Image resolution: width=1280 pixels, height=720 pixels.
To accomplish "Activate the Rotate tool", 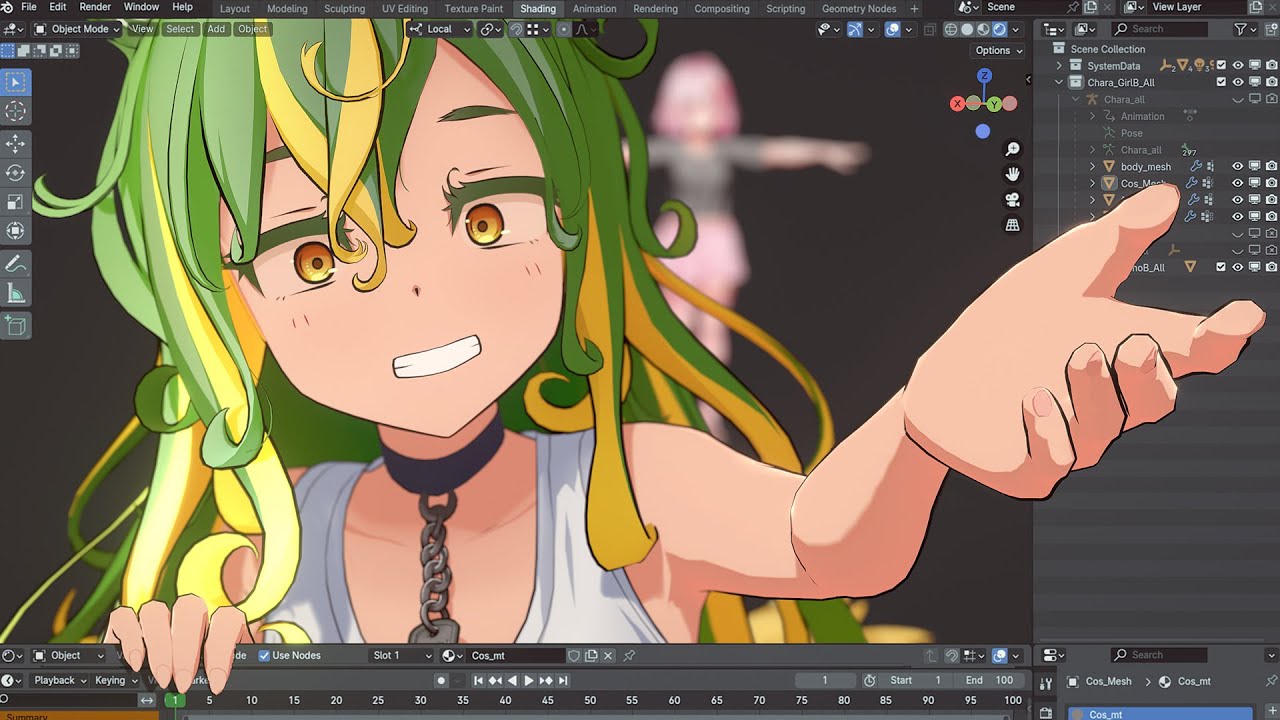I will point(16,173).
